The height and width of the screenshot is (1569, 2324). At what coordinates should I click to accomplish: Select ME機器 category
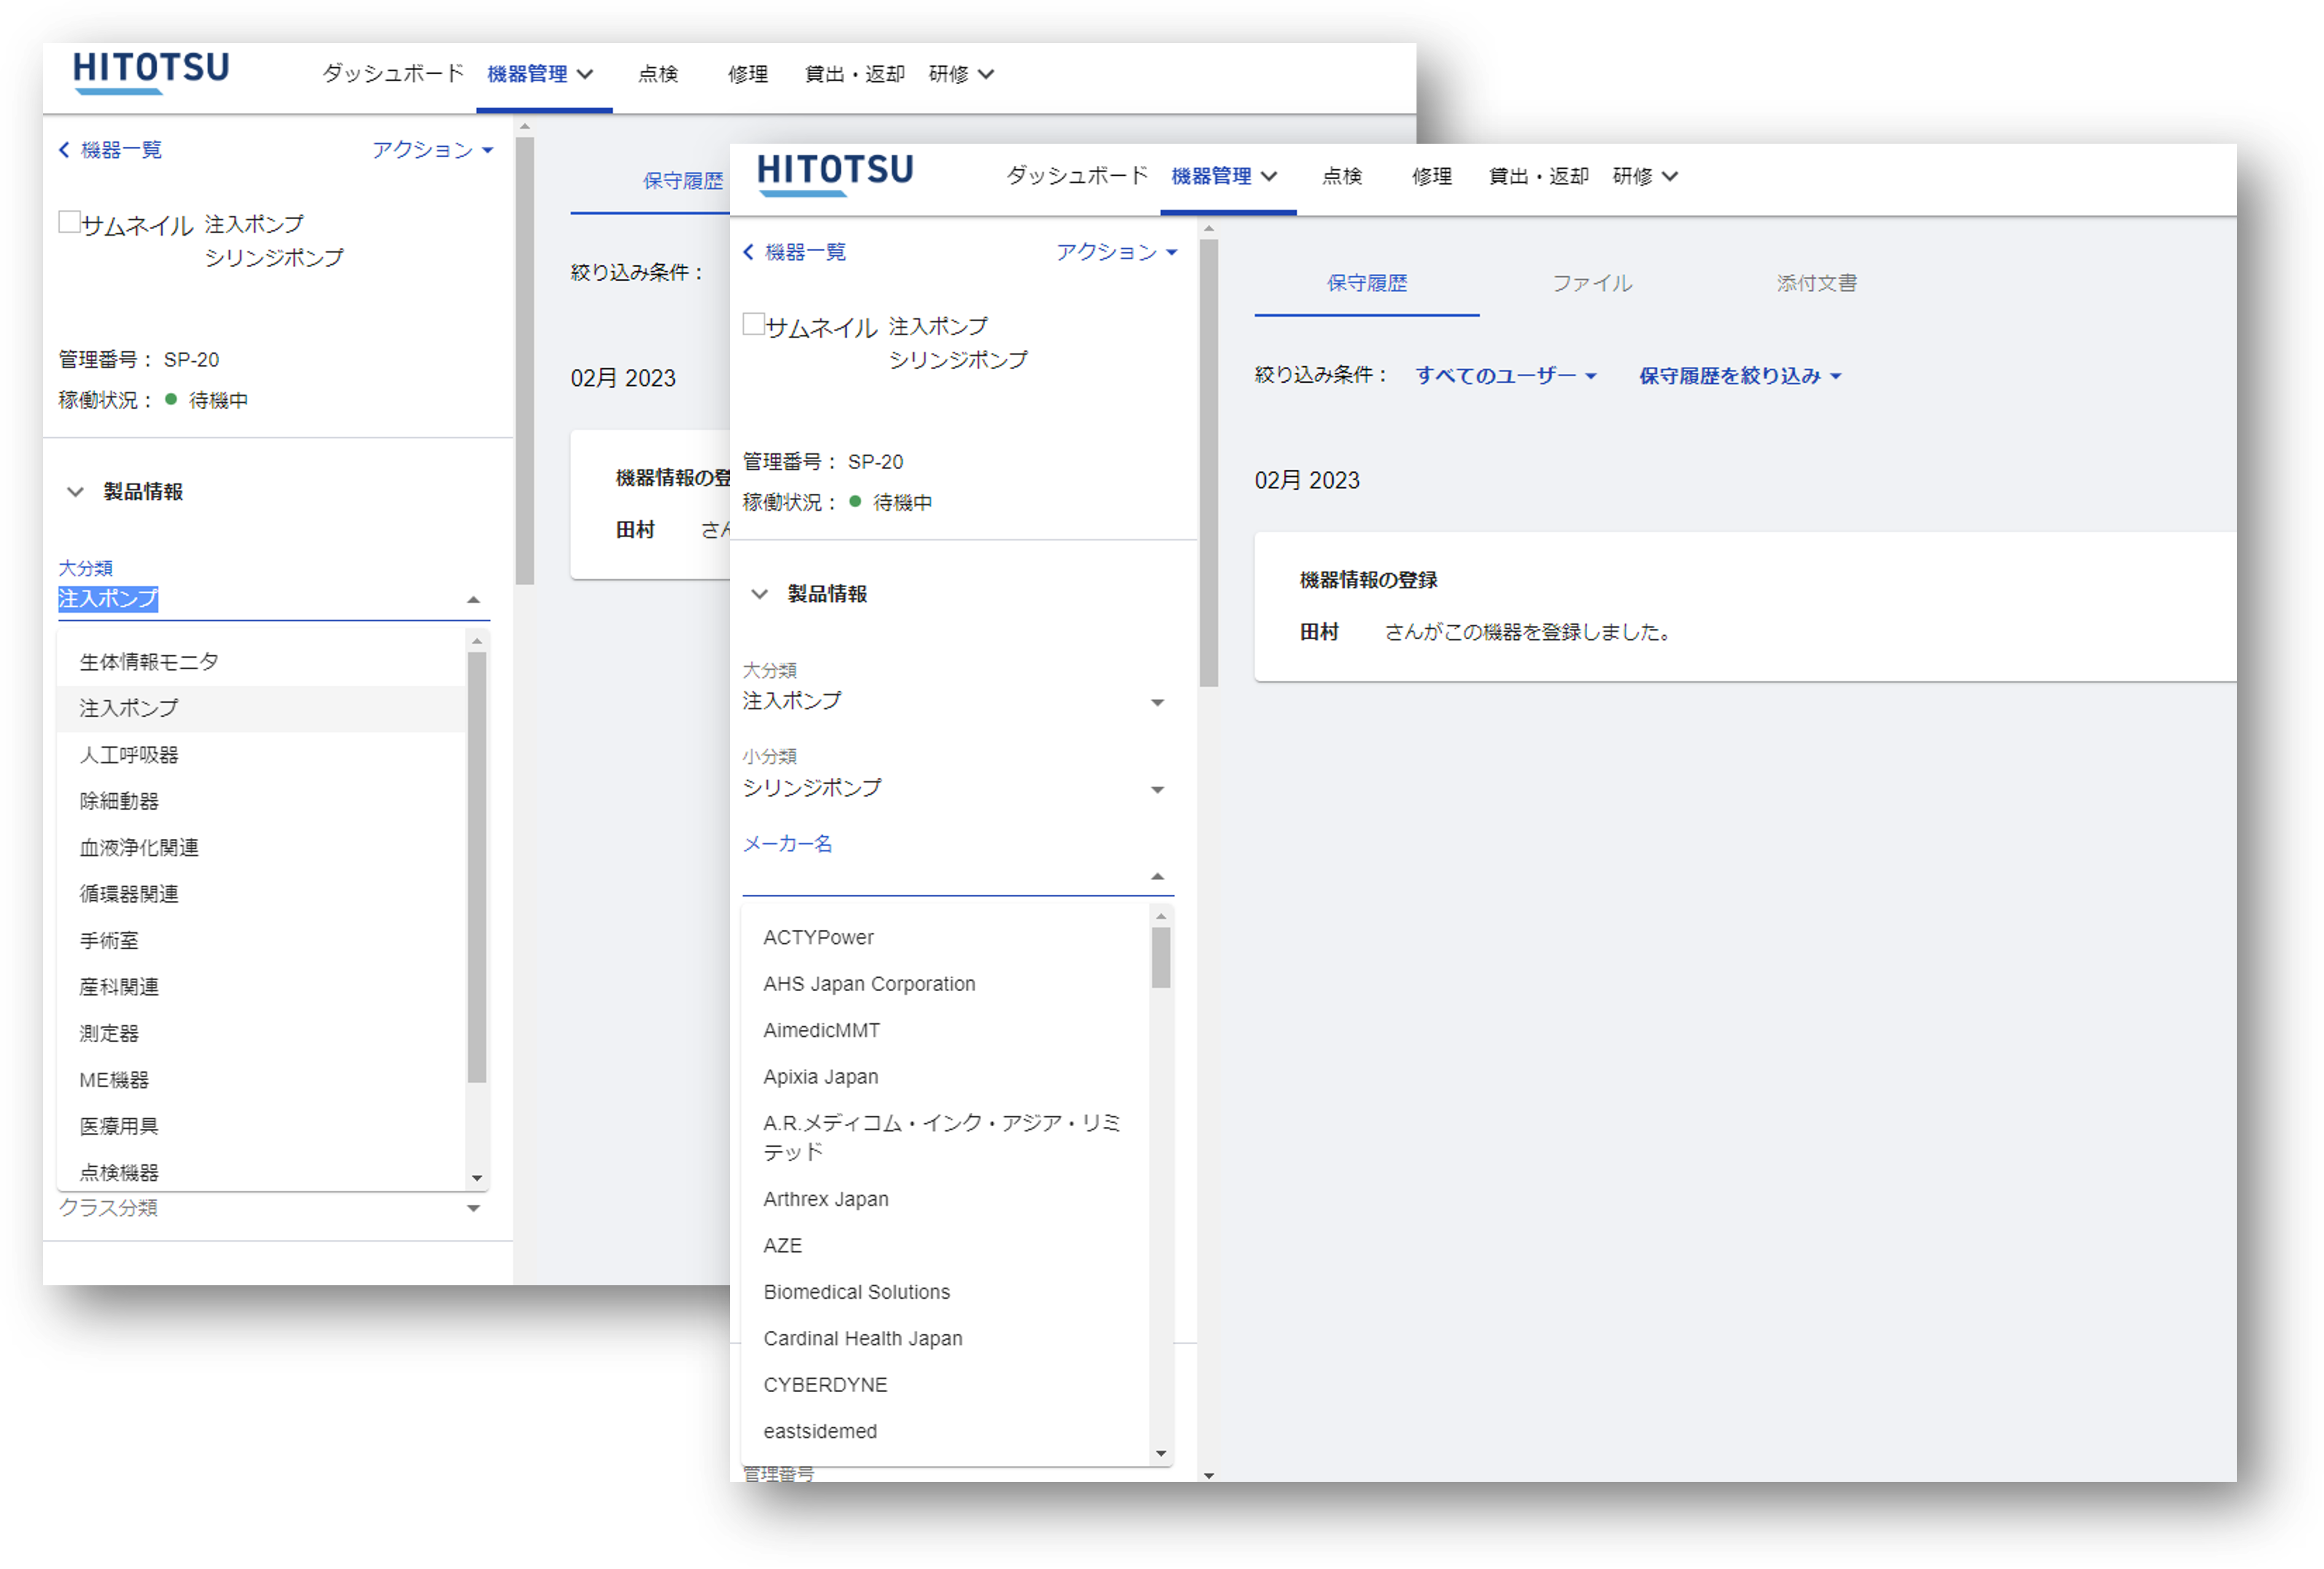[x=262, y=1080]
